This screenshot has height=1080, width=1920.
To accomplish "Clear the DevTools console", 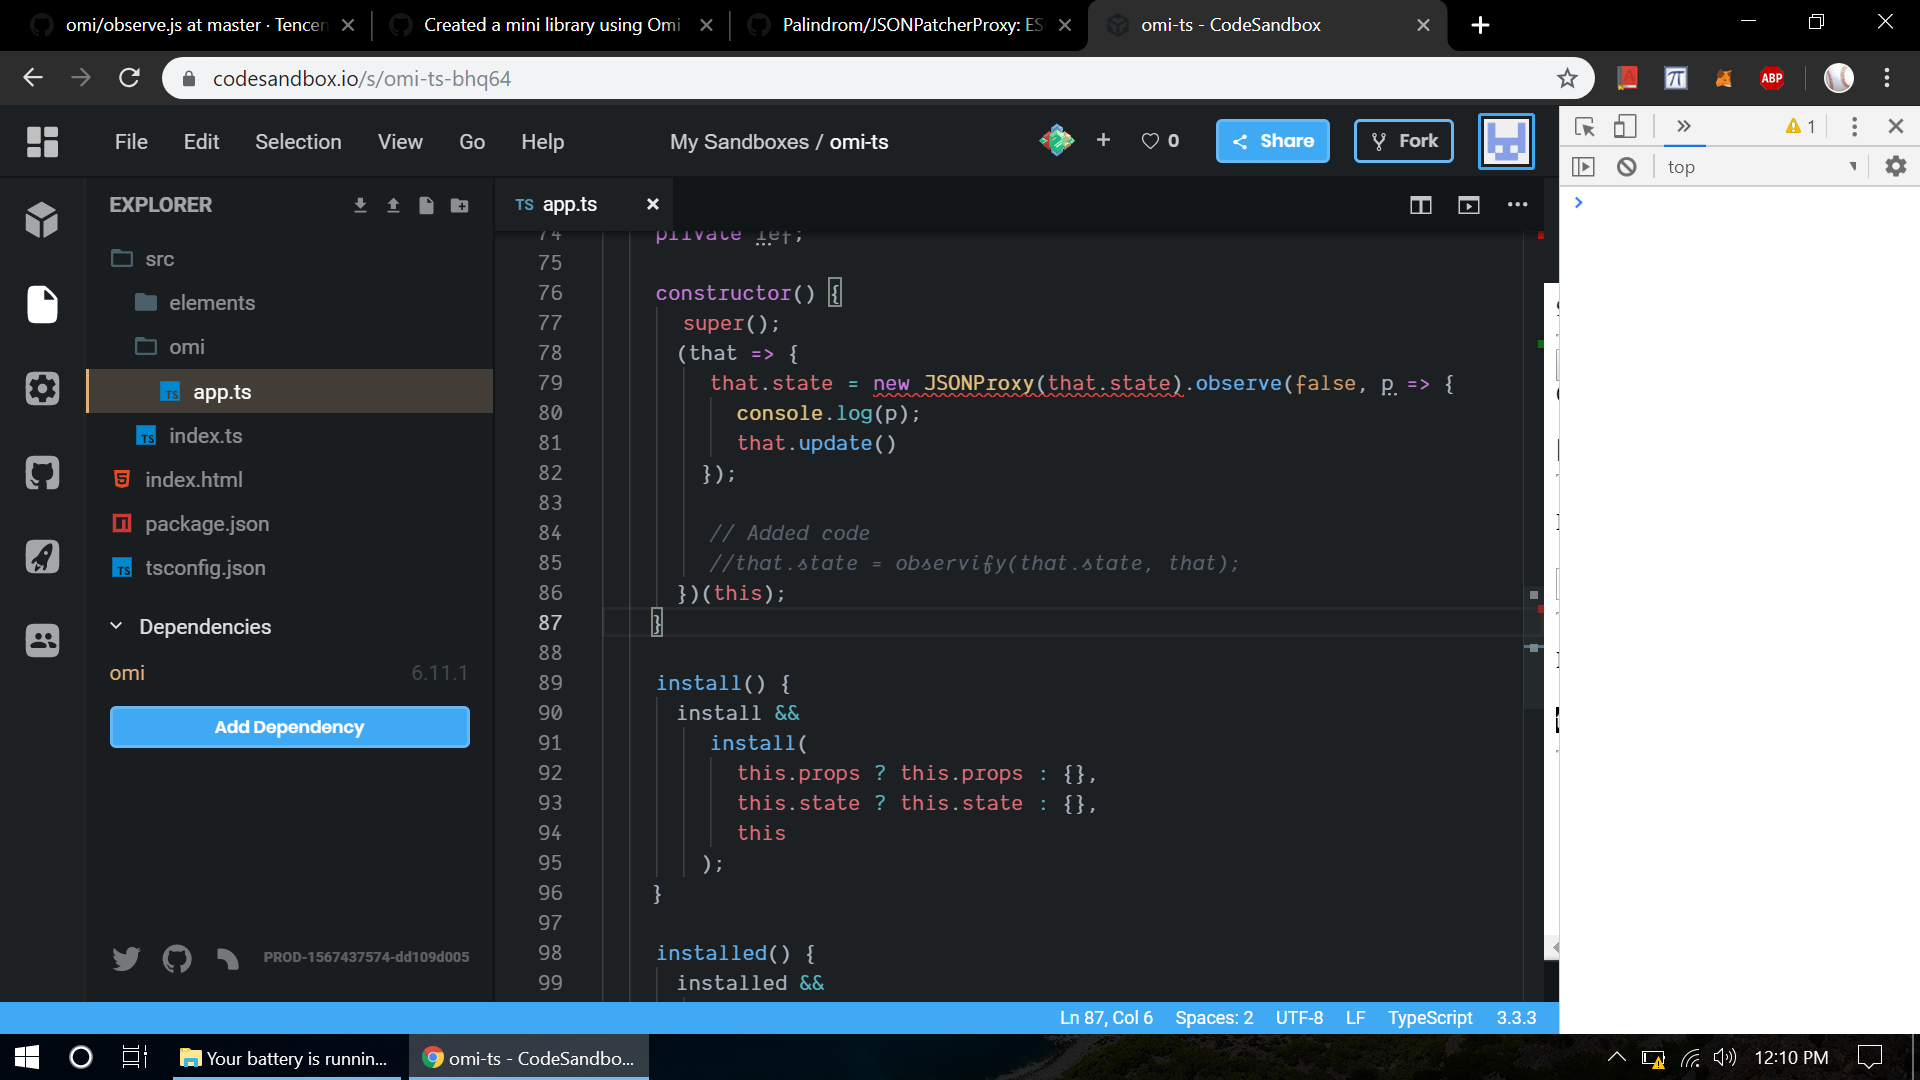I will (x=1626, y=167).
